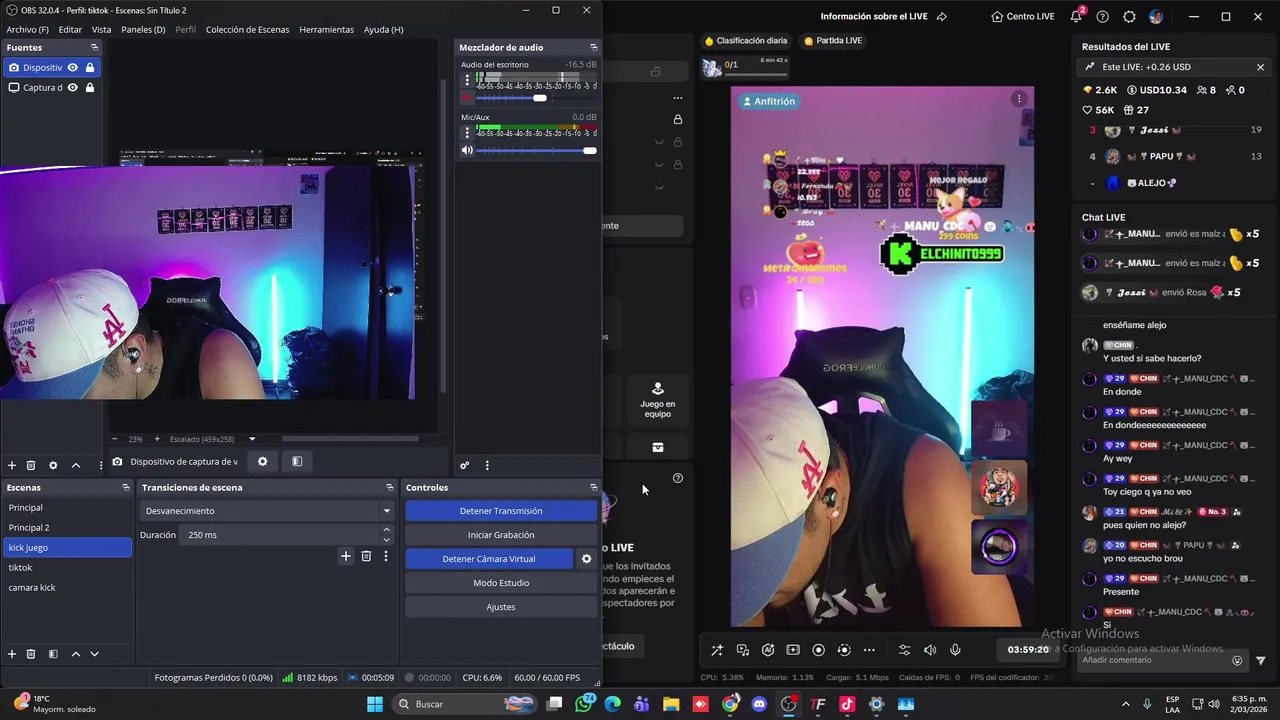
Task: Show hidden system tray icons
Action: (x=1125, y=704)
